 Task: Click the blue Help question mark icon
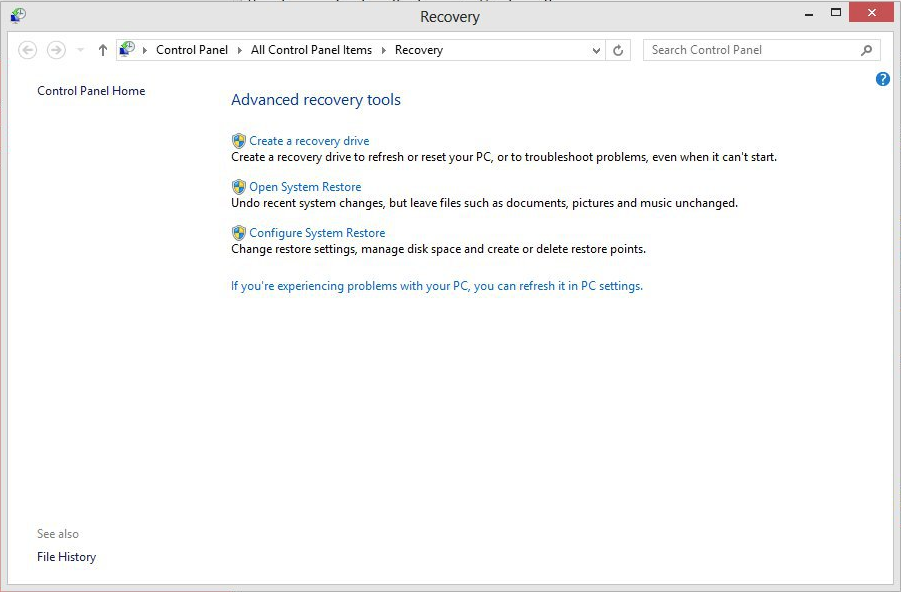(883, 79)
